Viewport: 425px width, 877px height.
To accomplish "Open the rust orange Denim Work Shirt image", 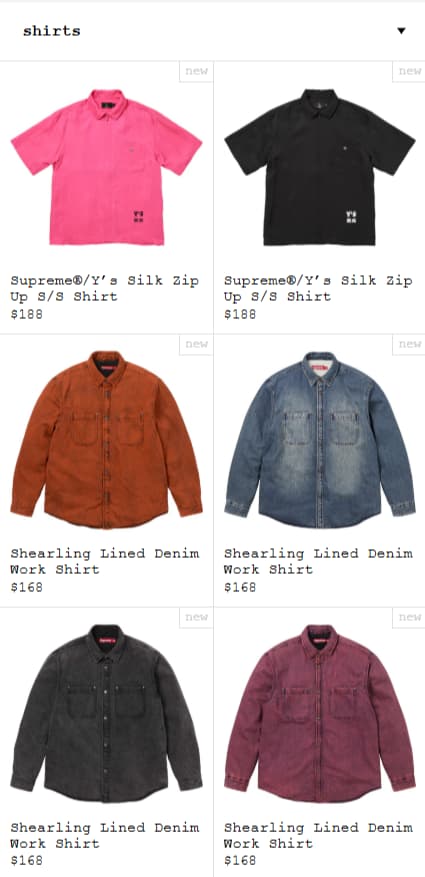I will point(106,440).
